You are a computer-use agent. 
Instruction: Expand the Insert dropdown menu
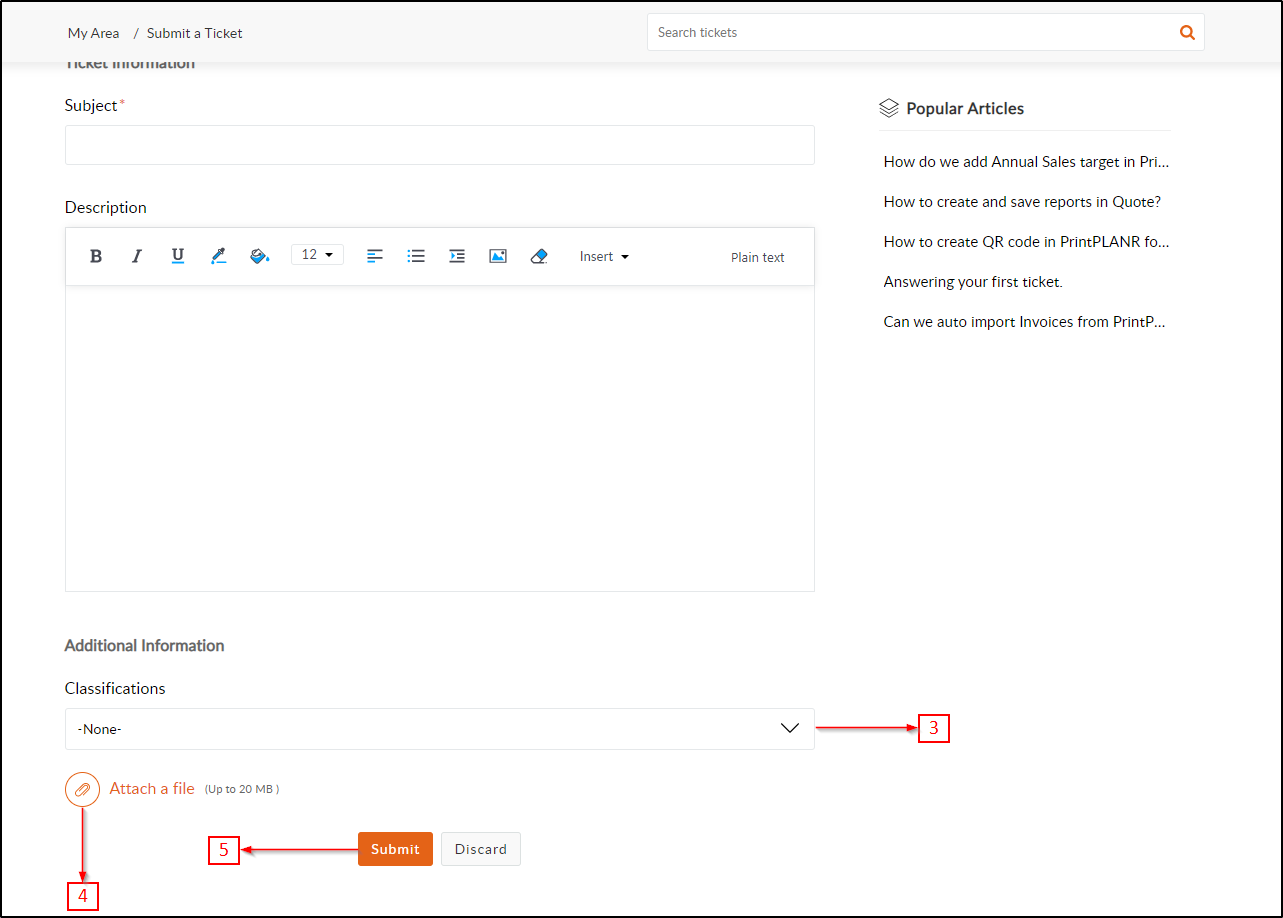(x=604, y=257)
